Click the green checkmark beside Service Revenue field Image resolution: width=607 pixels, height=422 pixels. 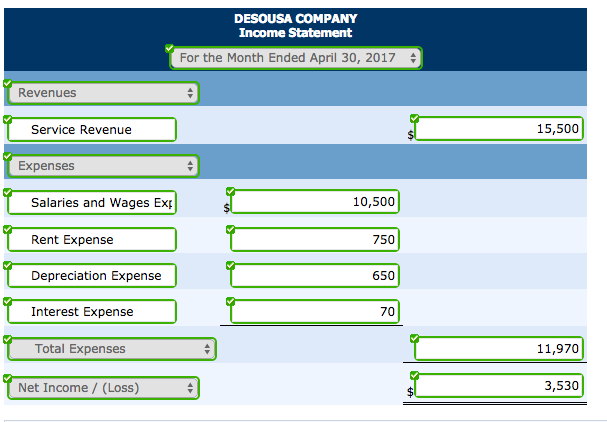(x=7, y=119)
